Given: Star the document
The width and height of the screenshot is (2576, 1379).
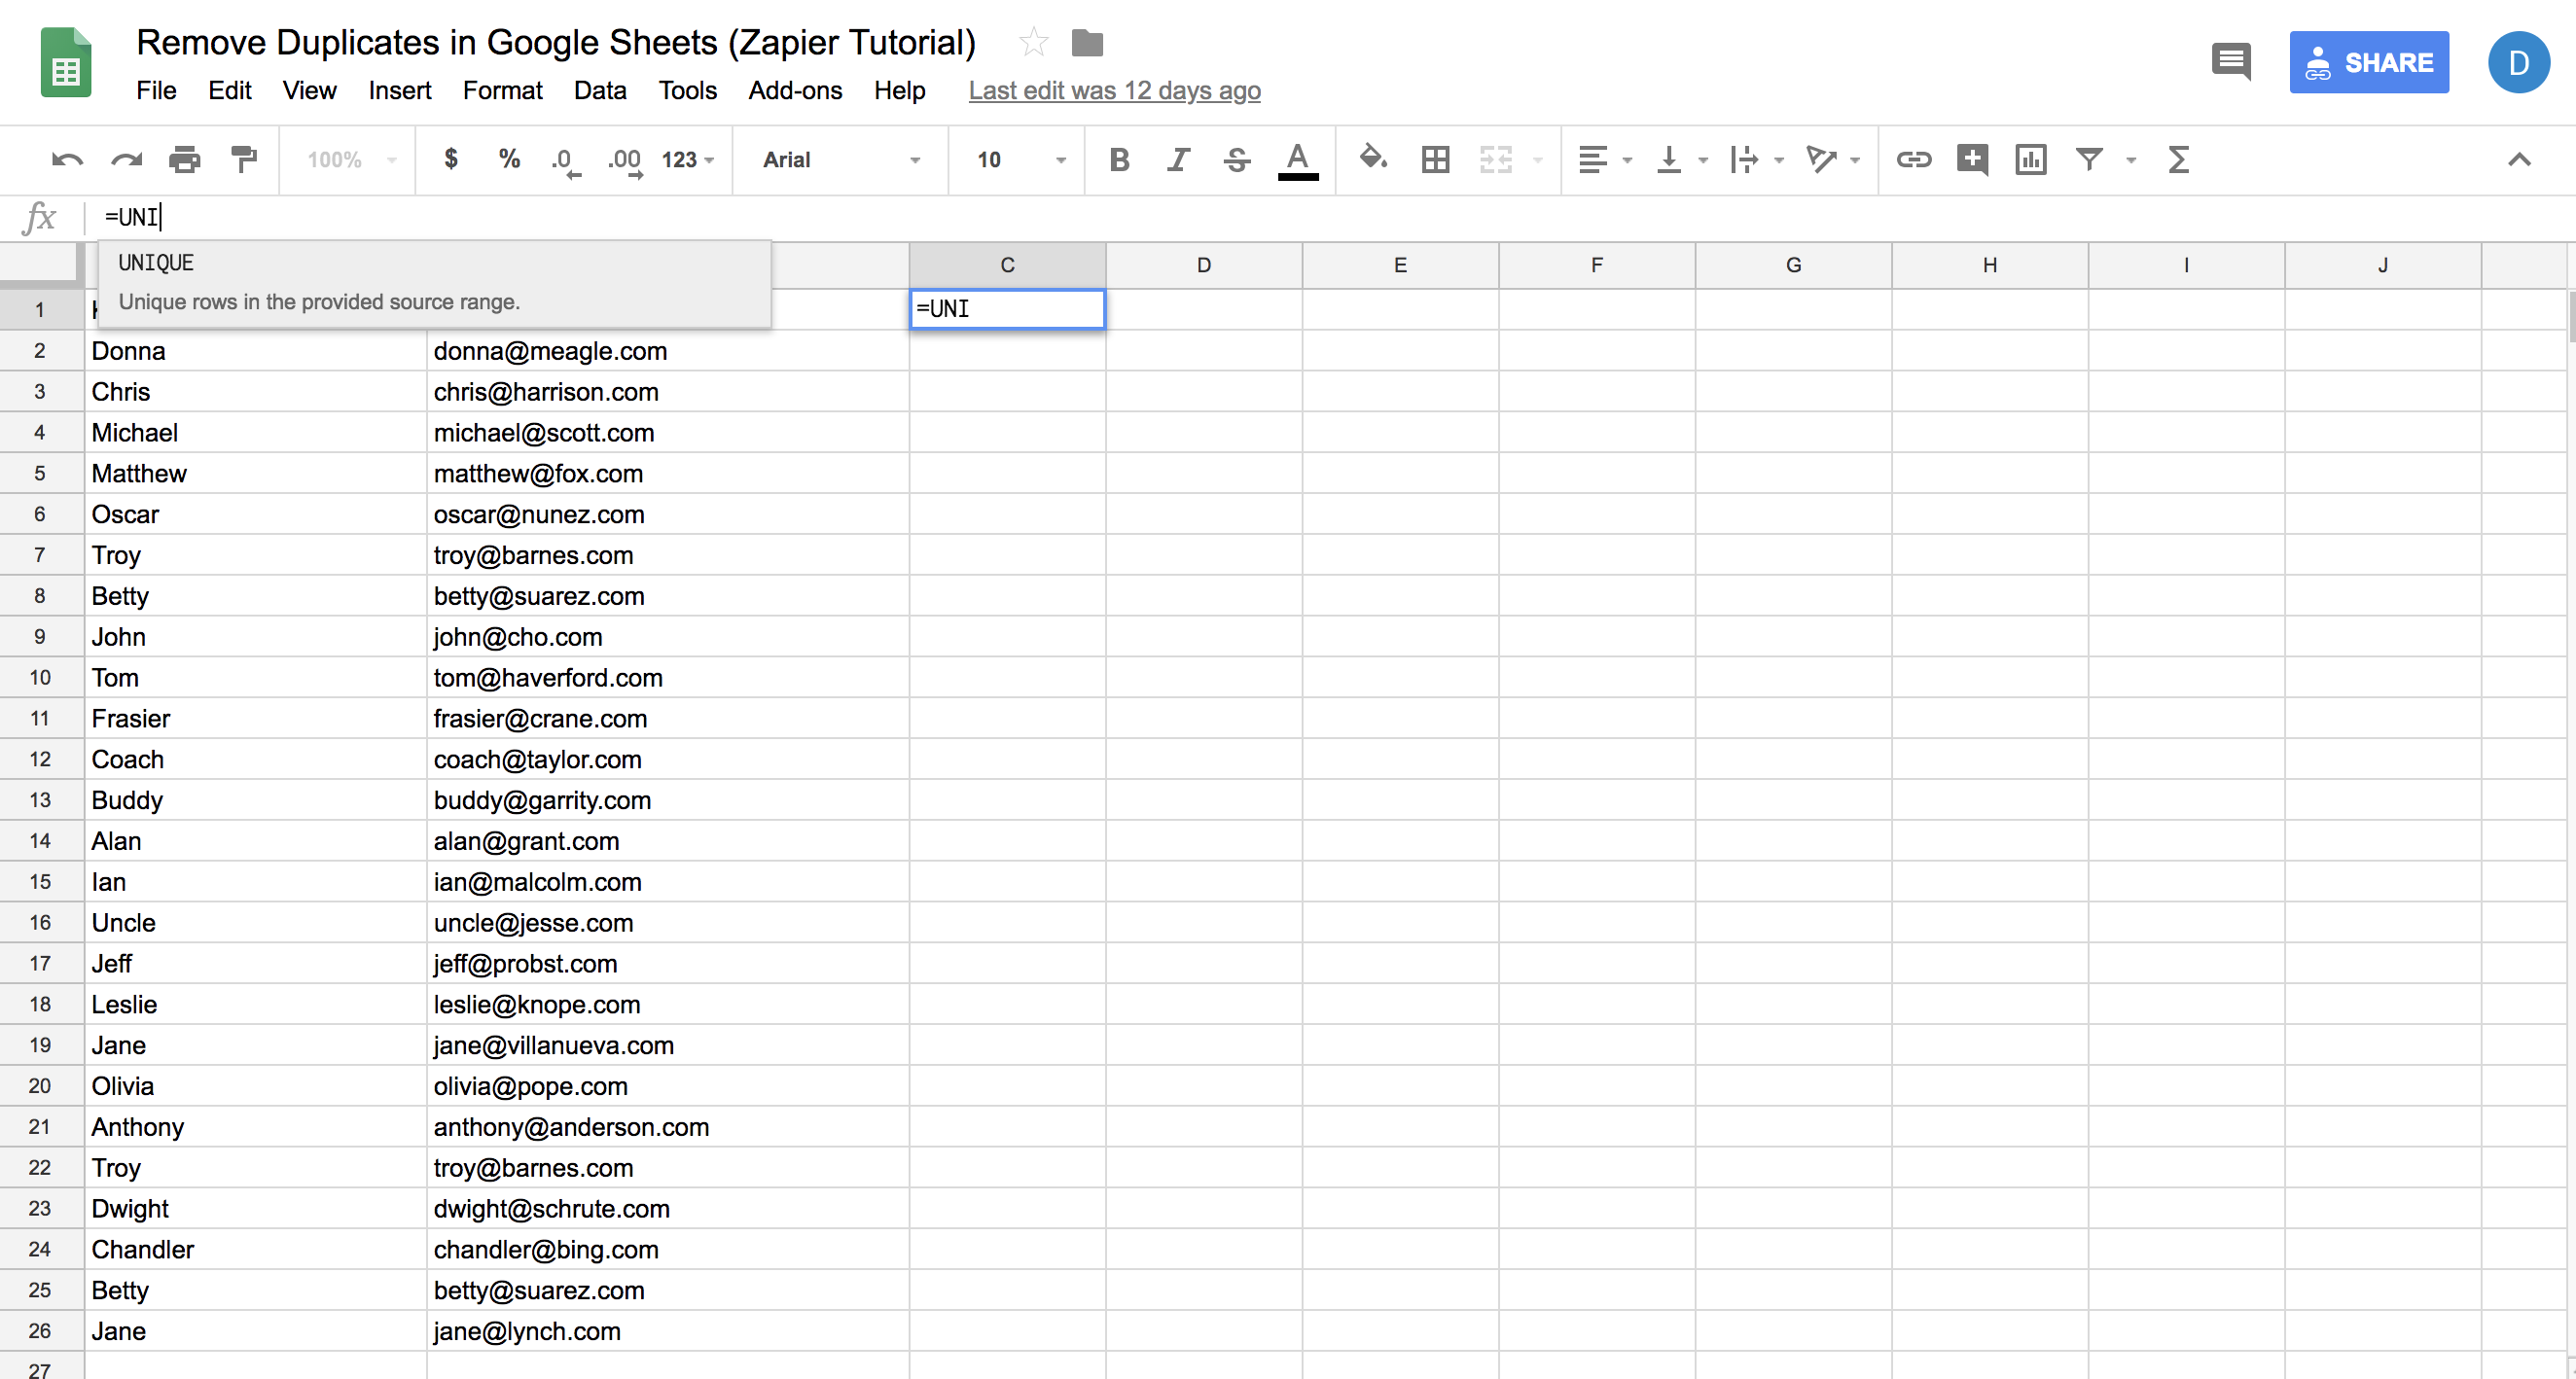Looking at the screenshot, I should click(x=1033, y=42).
